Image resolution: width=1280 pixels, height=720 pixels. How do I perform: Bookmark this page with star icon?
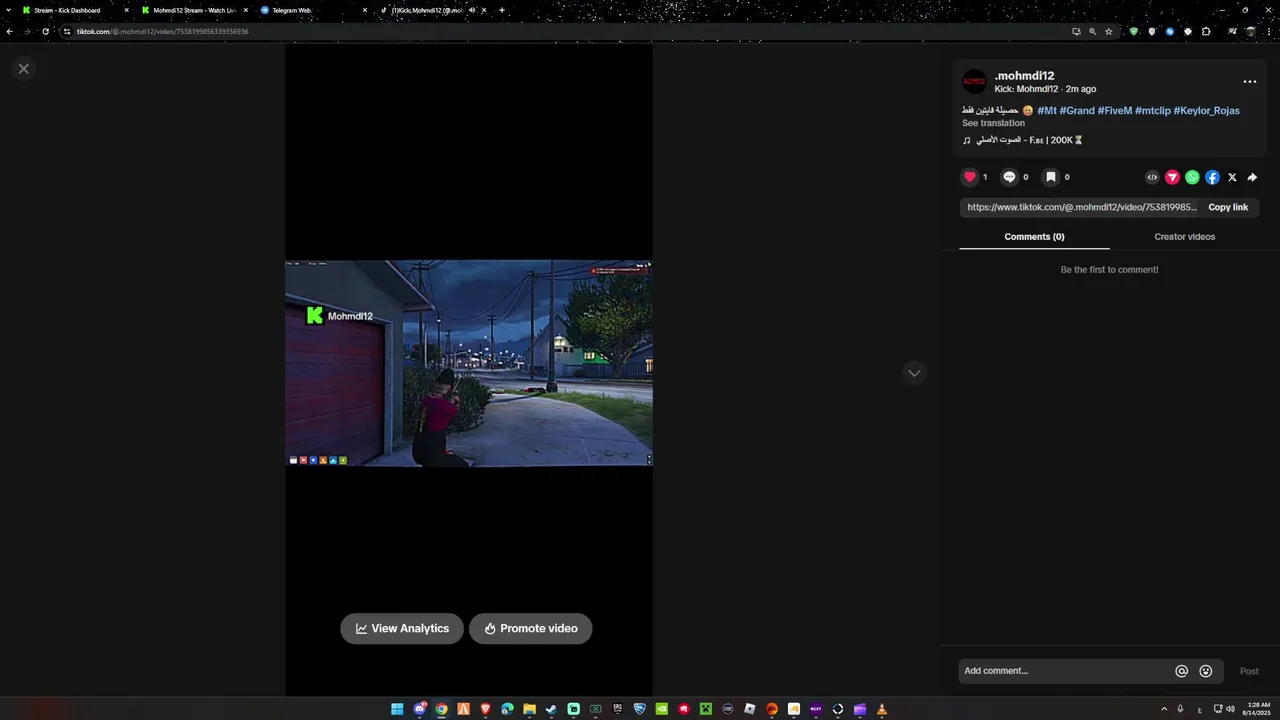pyautogui.click(x=1108, y=31)
